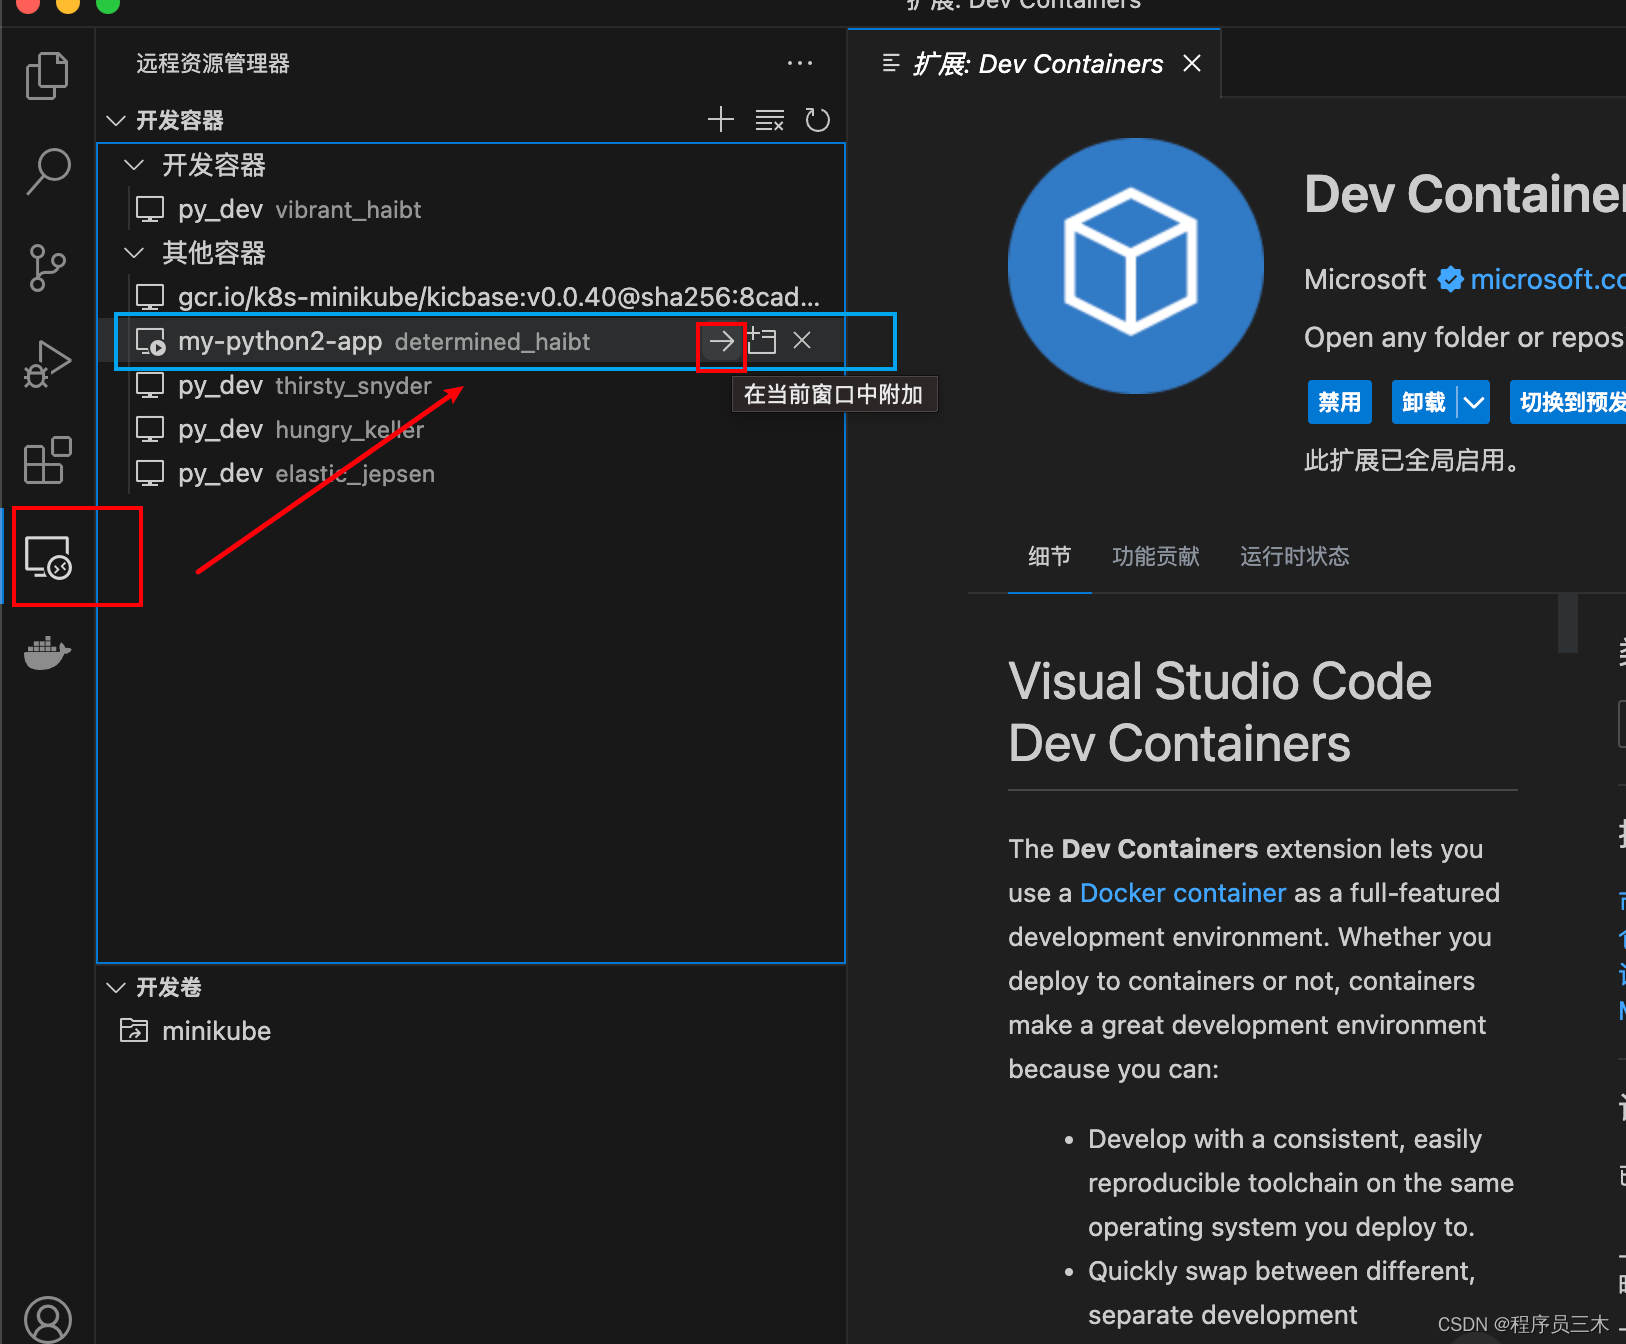
Task: Open the more actions ellipsis in 远程资源管理器
Action: coord(800,63)
